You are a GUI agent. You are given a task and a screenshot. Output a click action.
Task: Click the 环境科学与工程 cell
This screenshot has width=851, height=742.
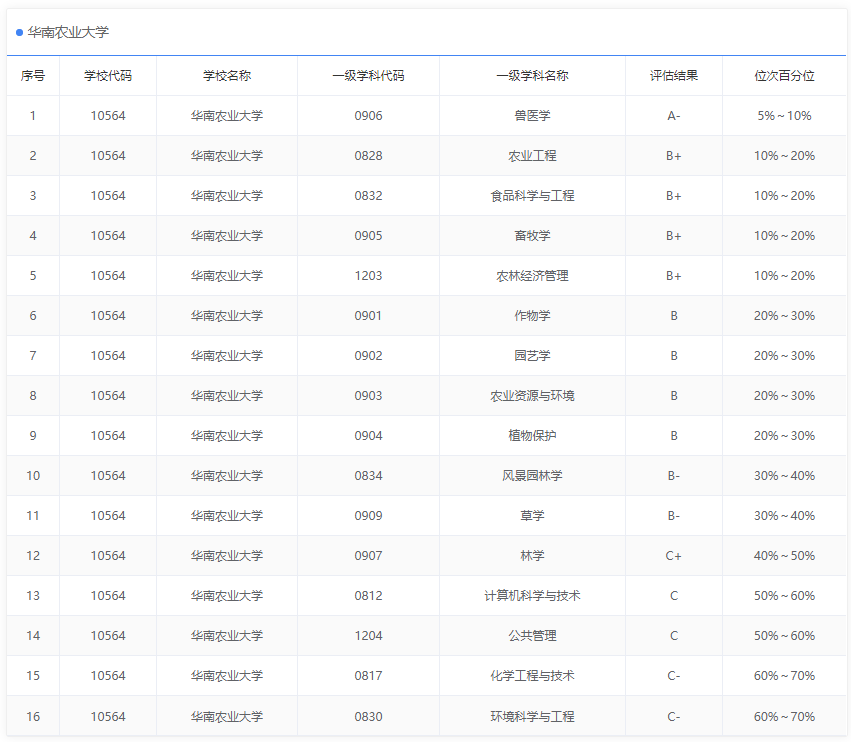pyautogui.click(x=532, y=716)
